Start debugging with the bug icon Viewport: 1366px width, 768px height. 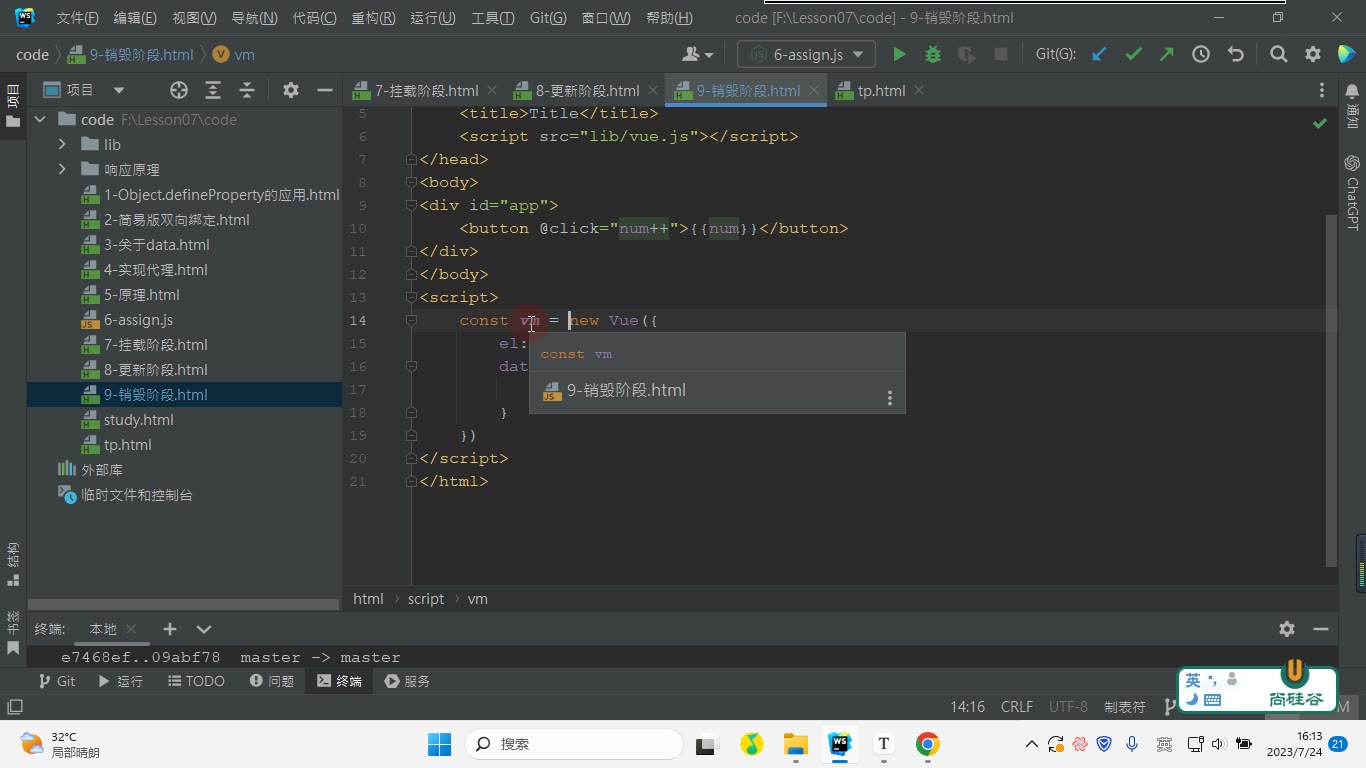tap(933, 54)
